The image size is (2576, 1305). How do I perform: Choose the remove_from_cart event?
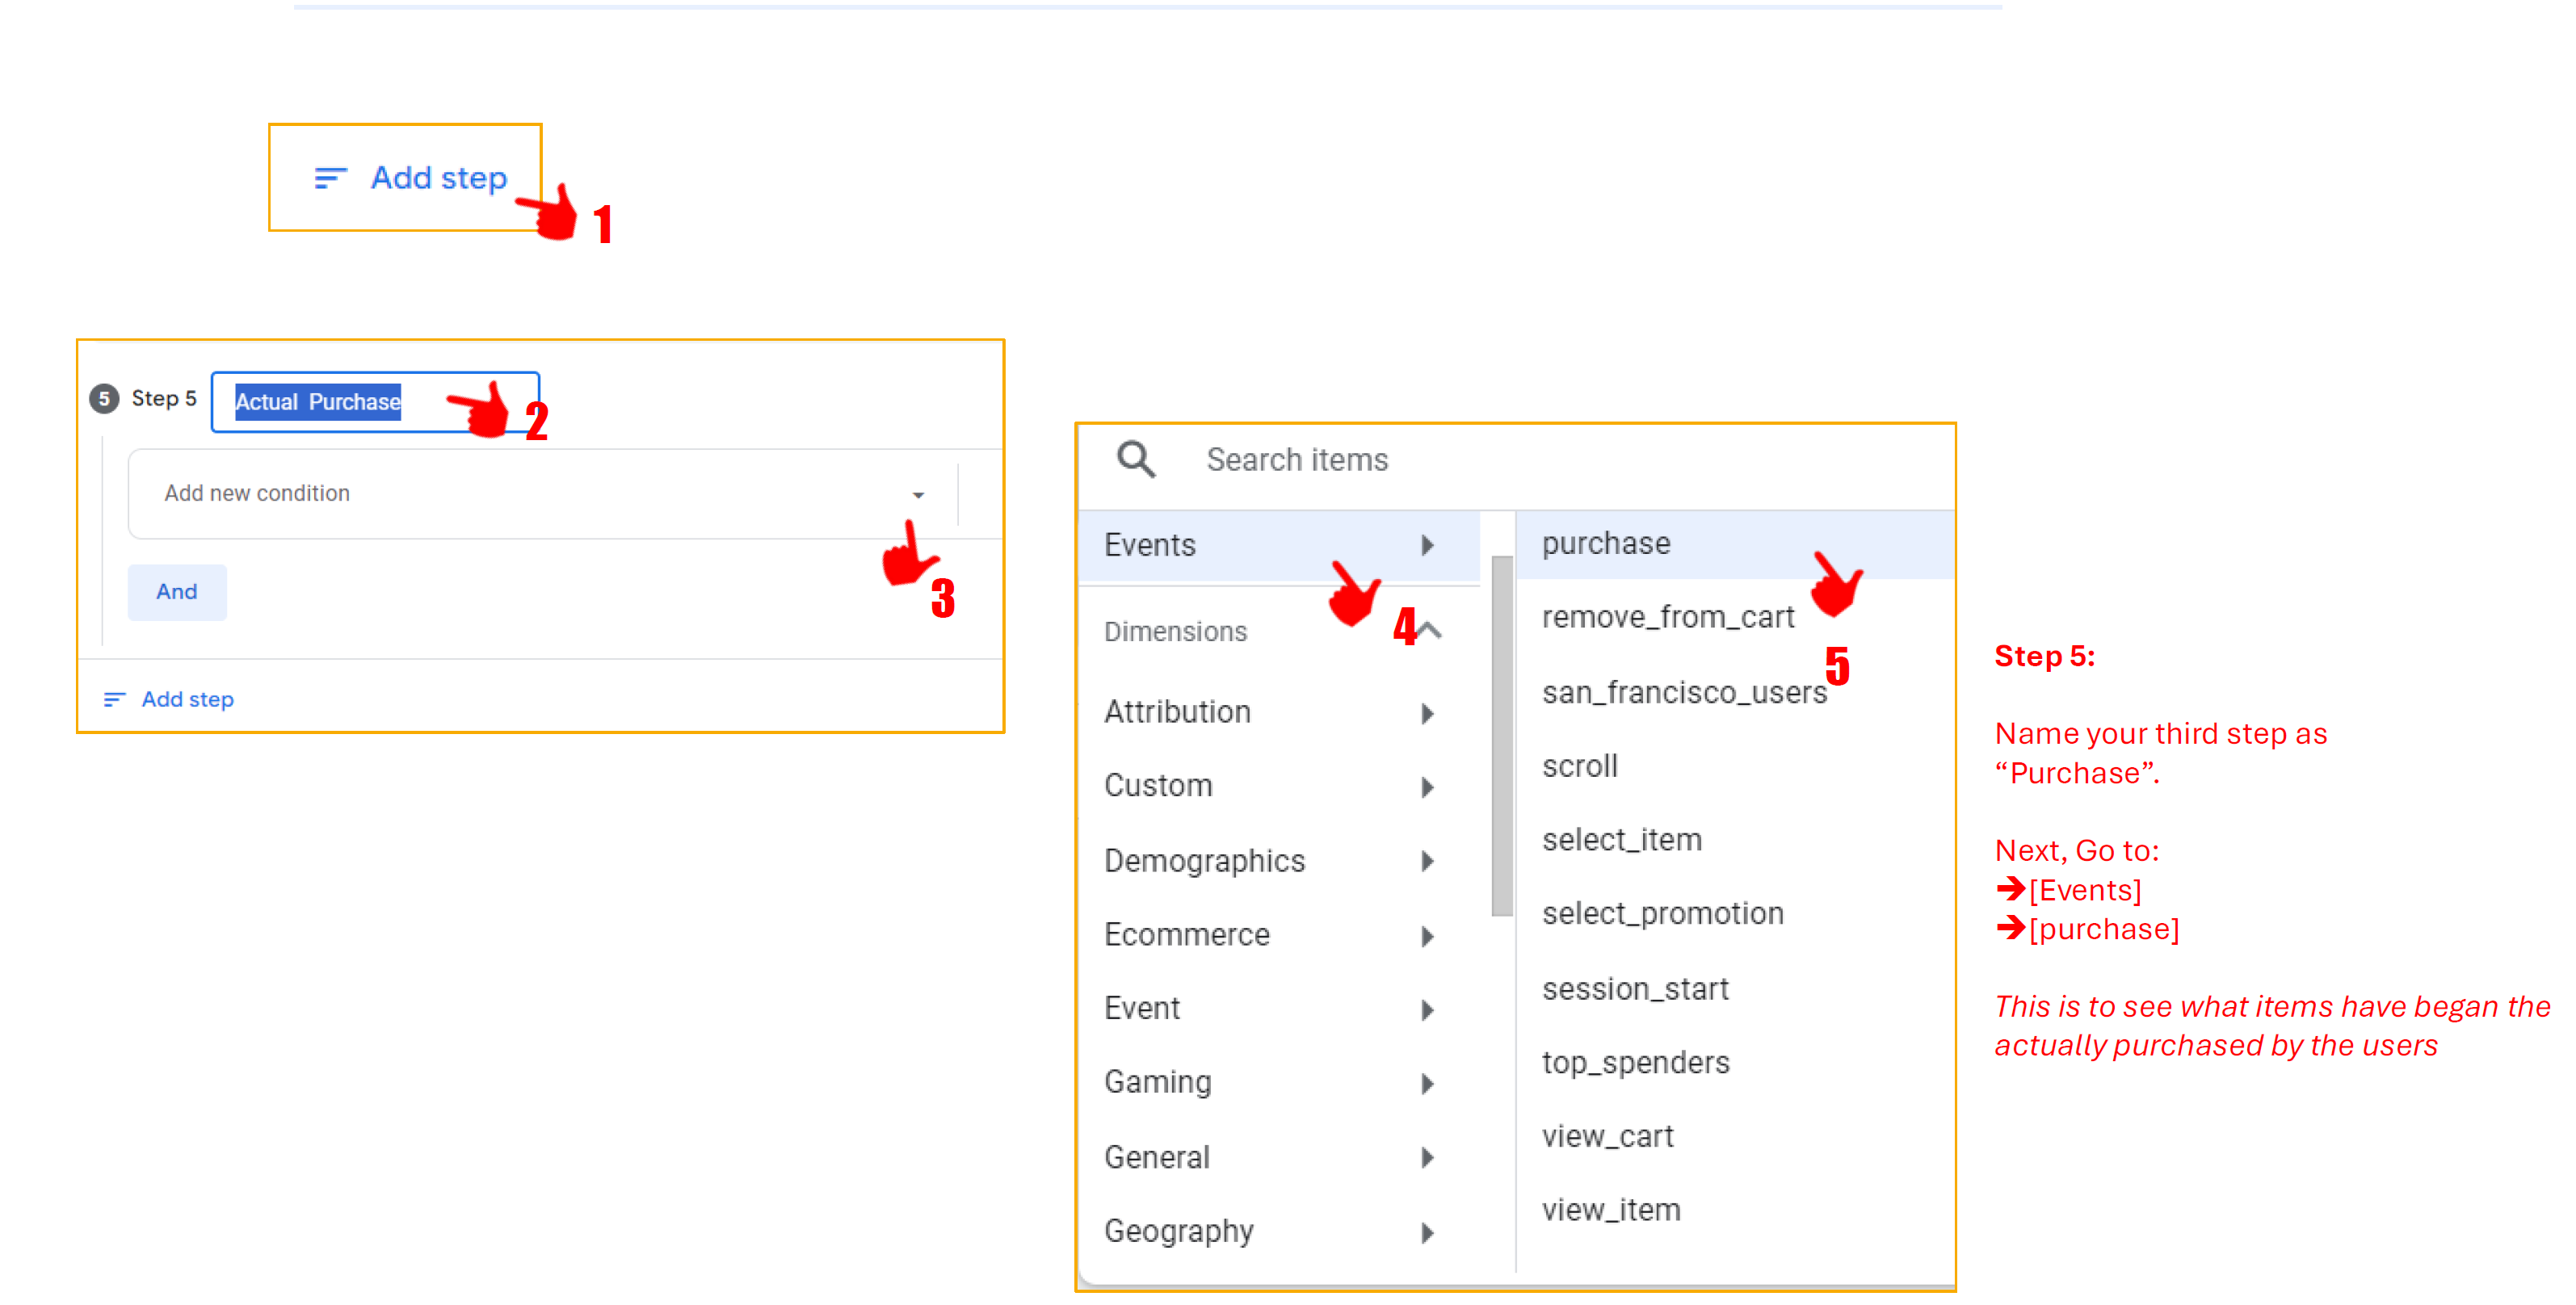1668,618
